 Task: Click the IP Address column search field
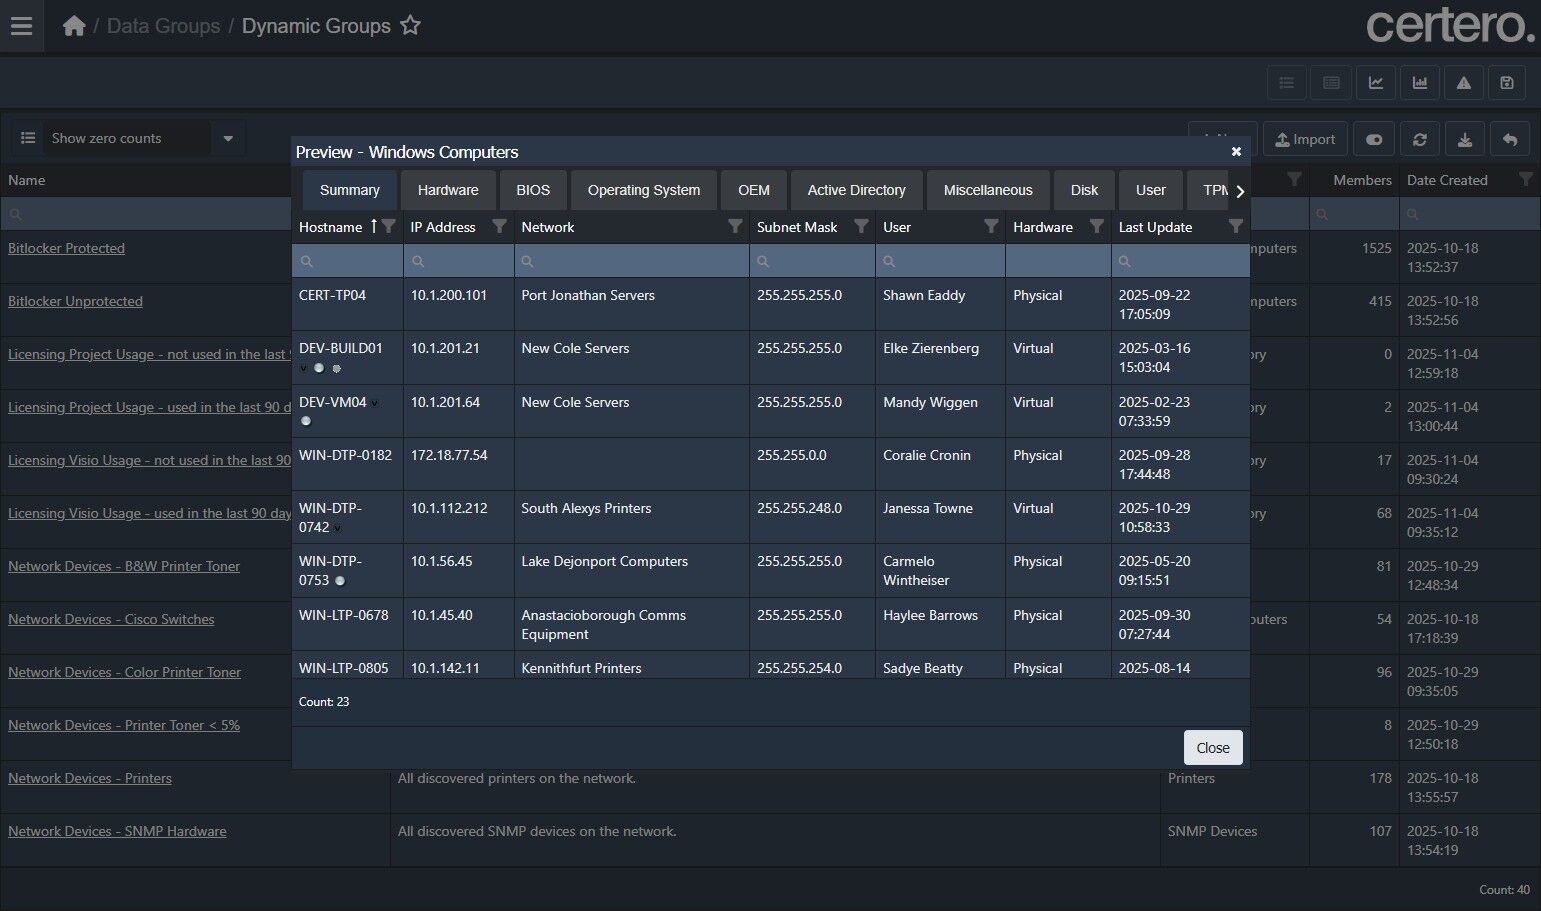[x=460, y=261]
